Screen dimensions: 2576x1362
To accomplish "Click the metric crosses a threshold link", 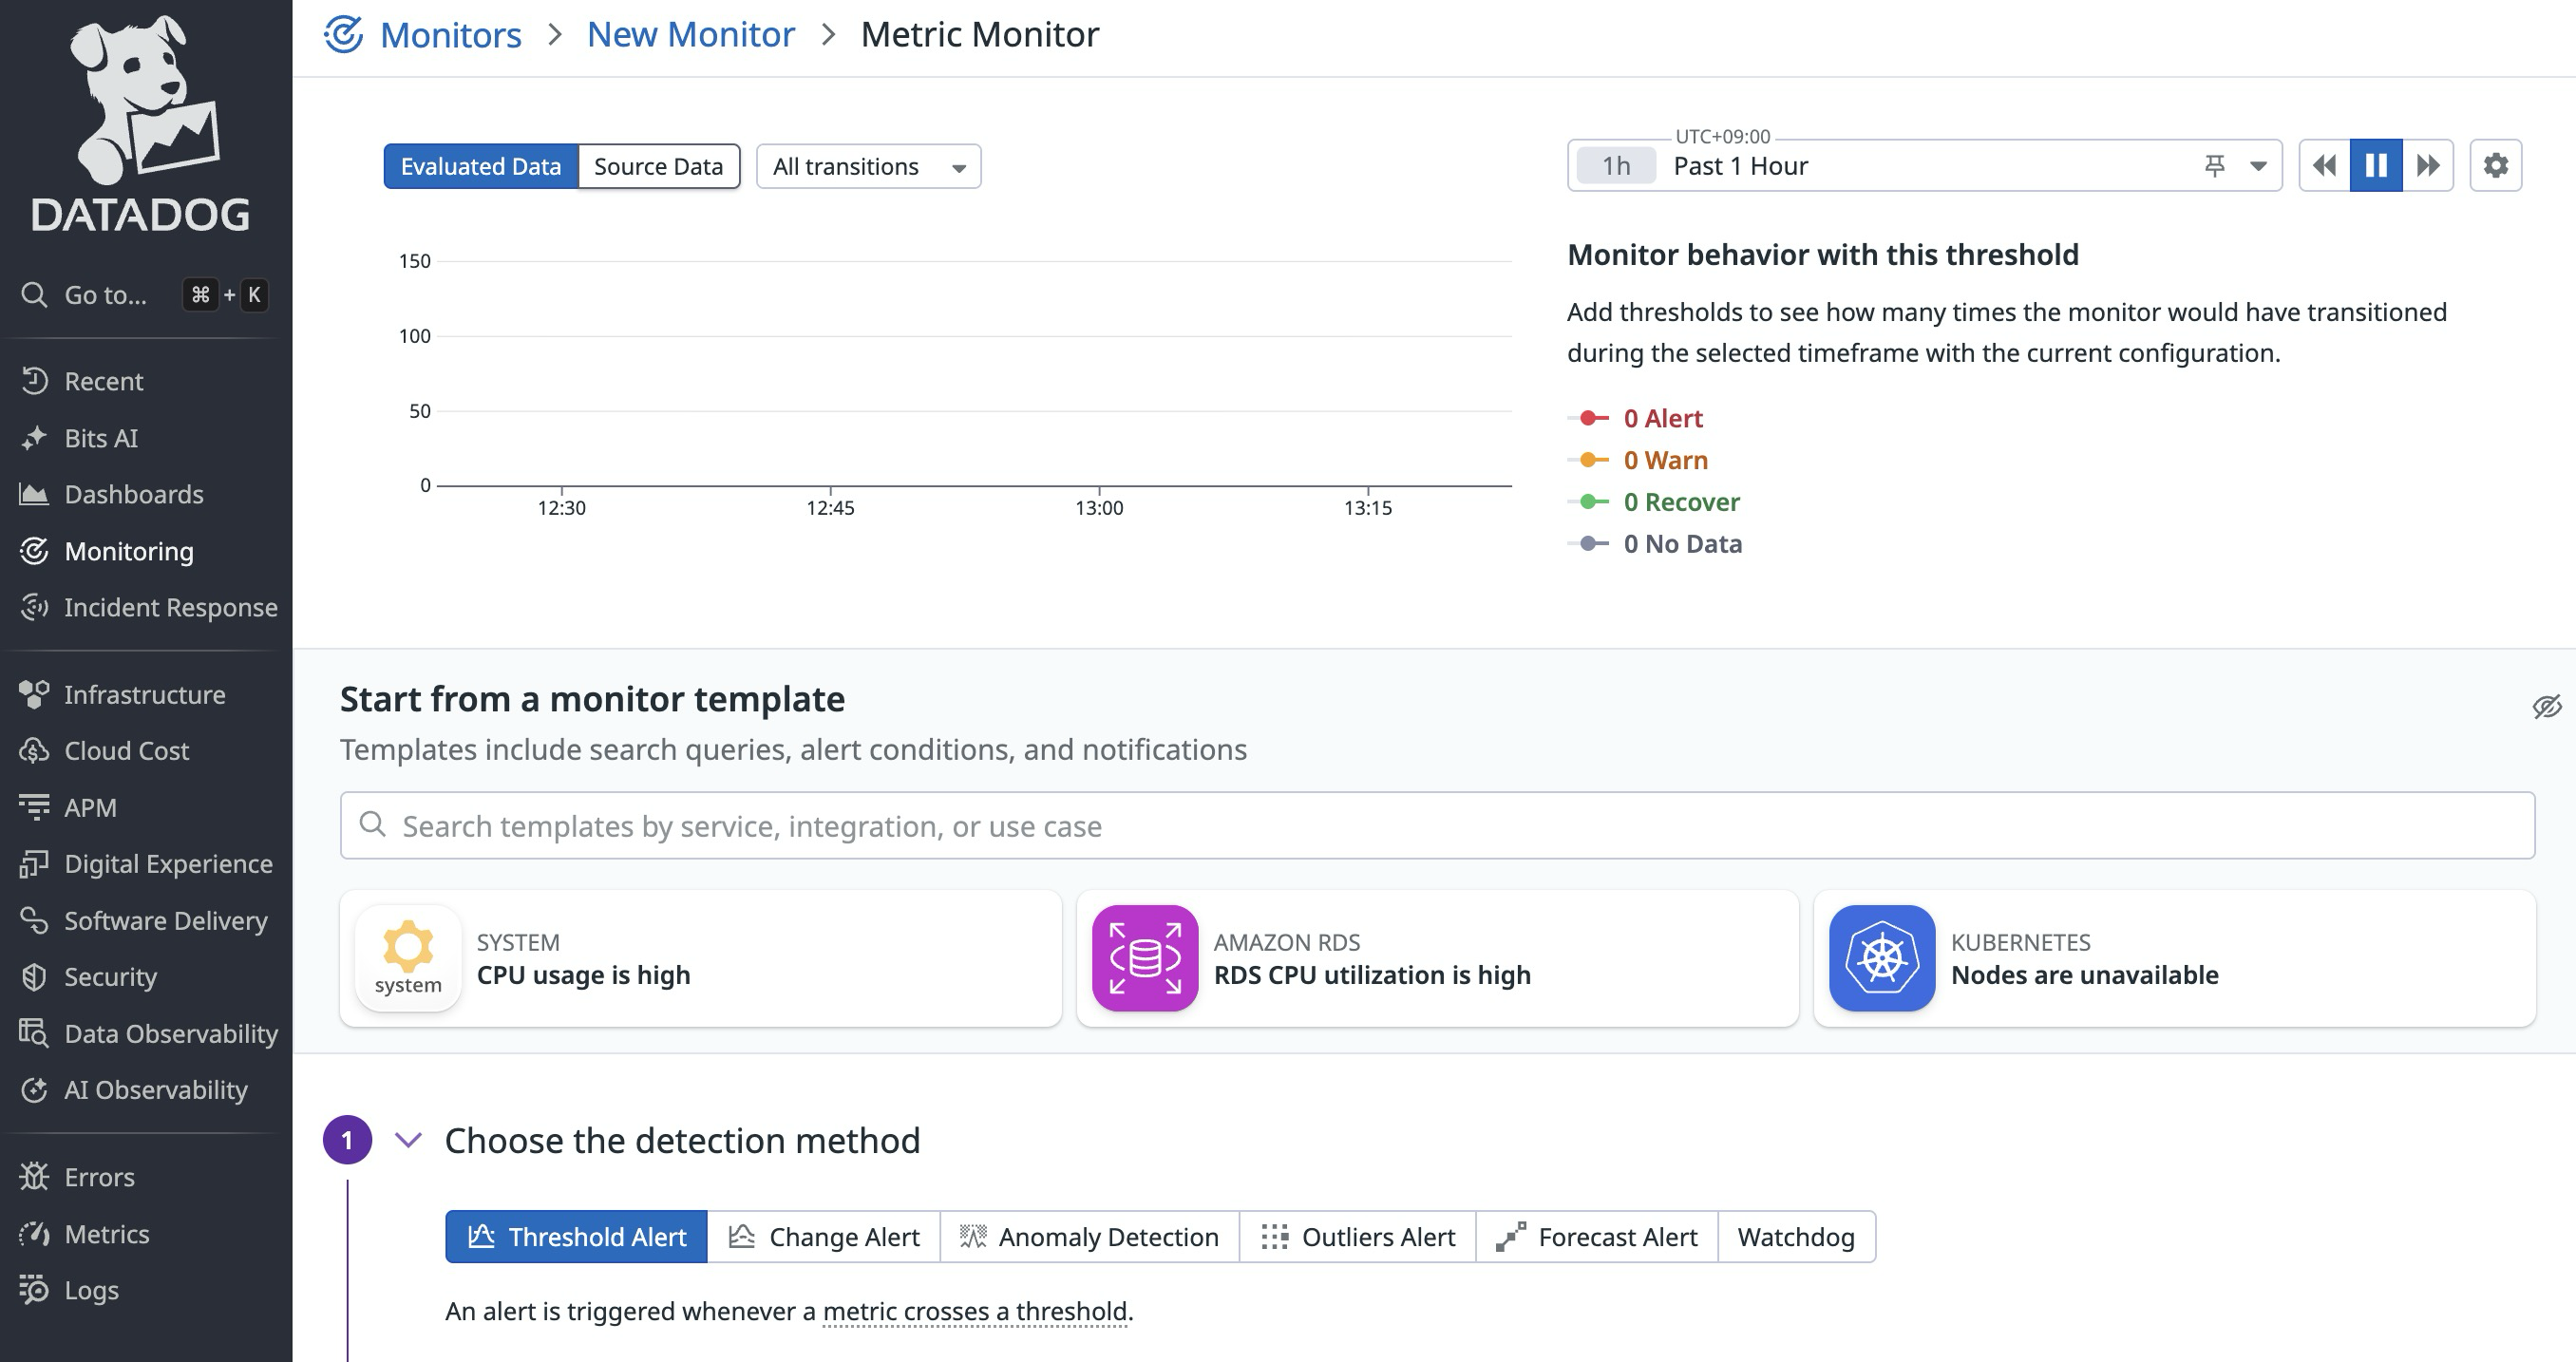I will pos(974,1310).
